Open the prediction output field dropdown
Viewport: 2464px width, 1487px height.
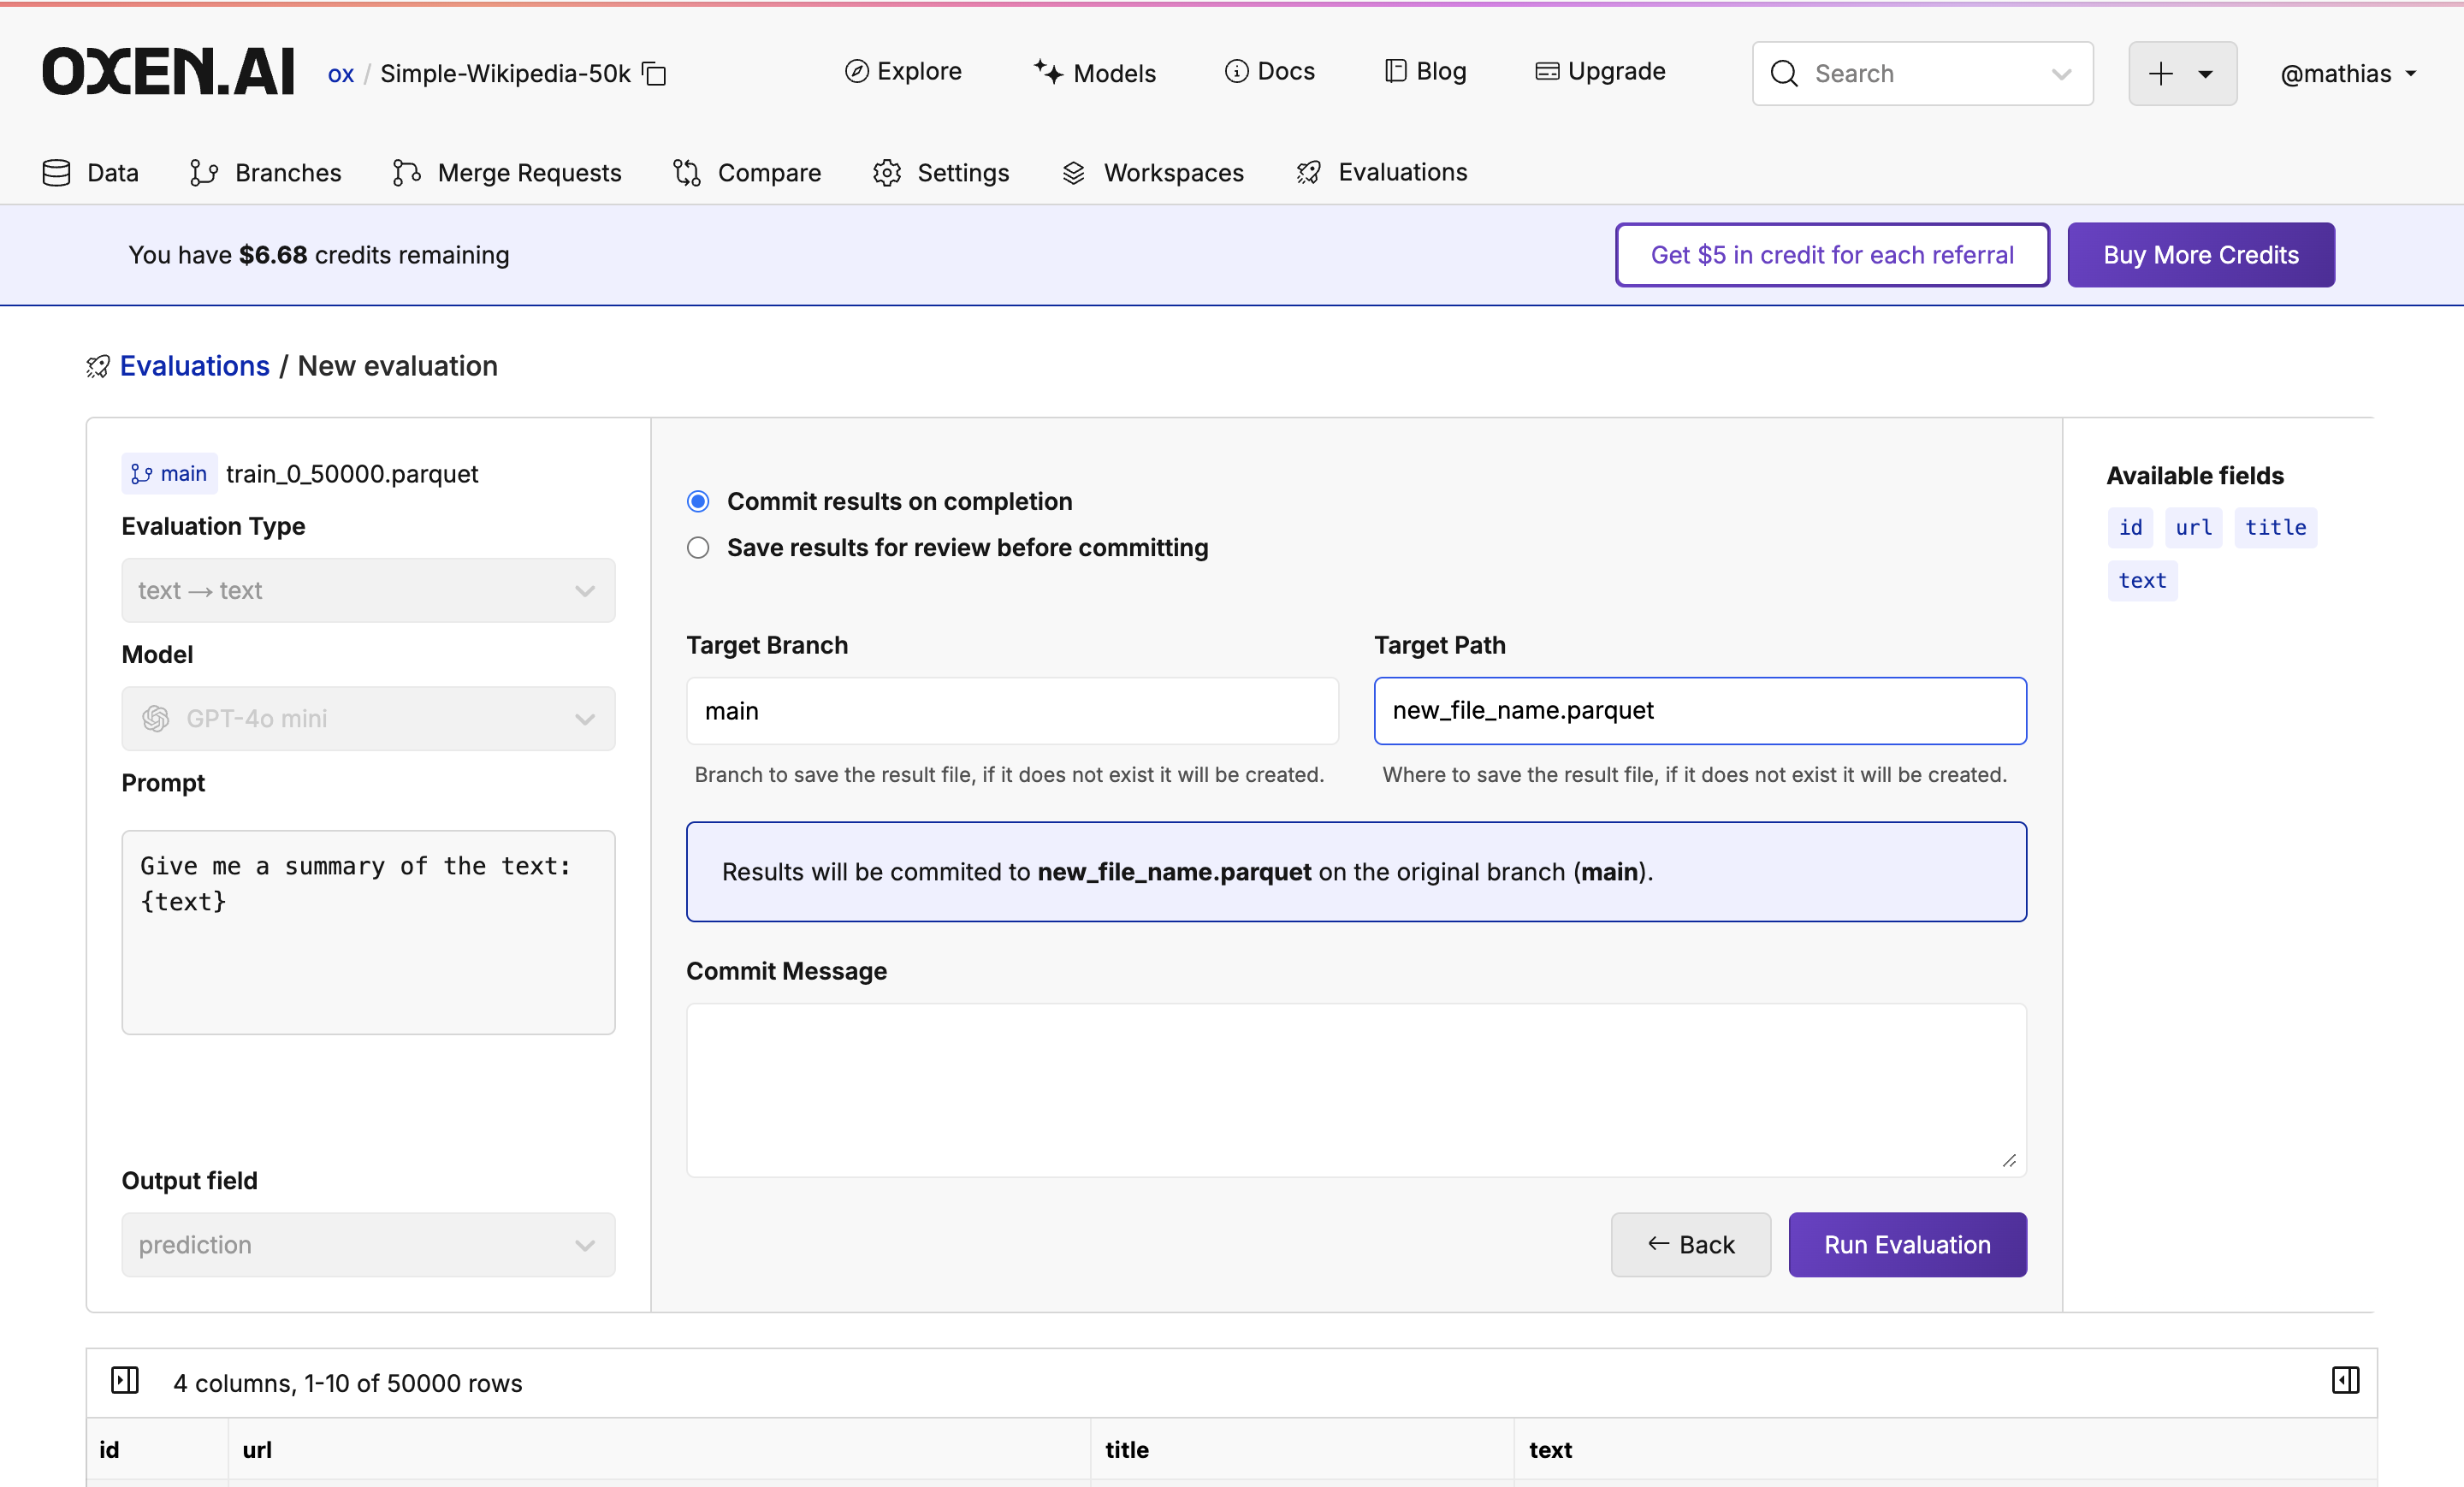tap(368, 1245)
